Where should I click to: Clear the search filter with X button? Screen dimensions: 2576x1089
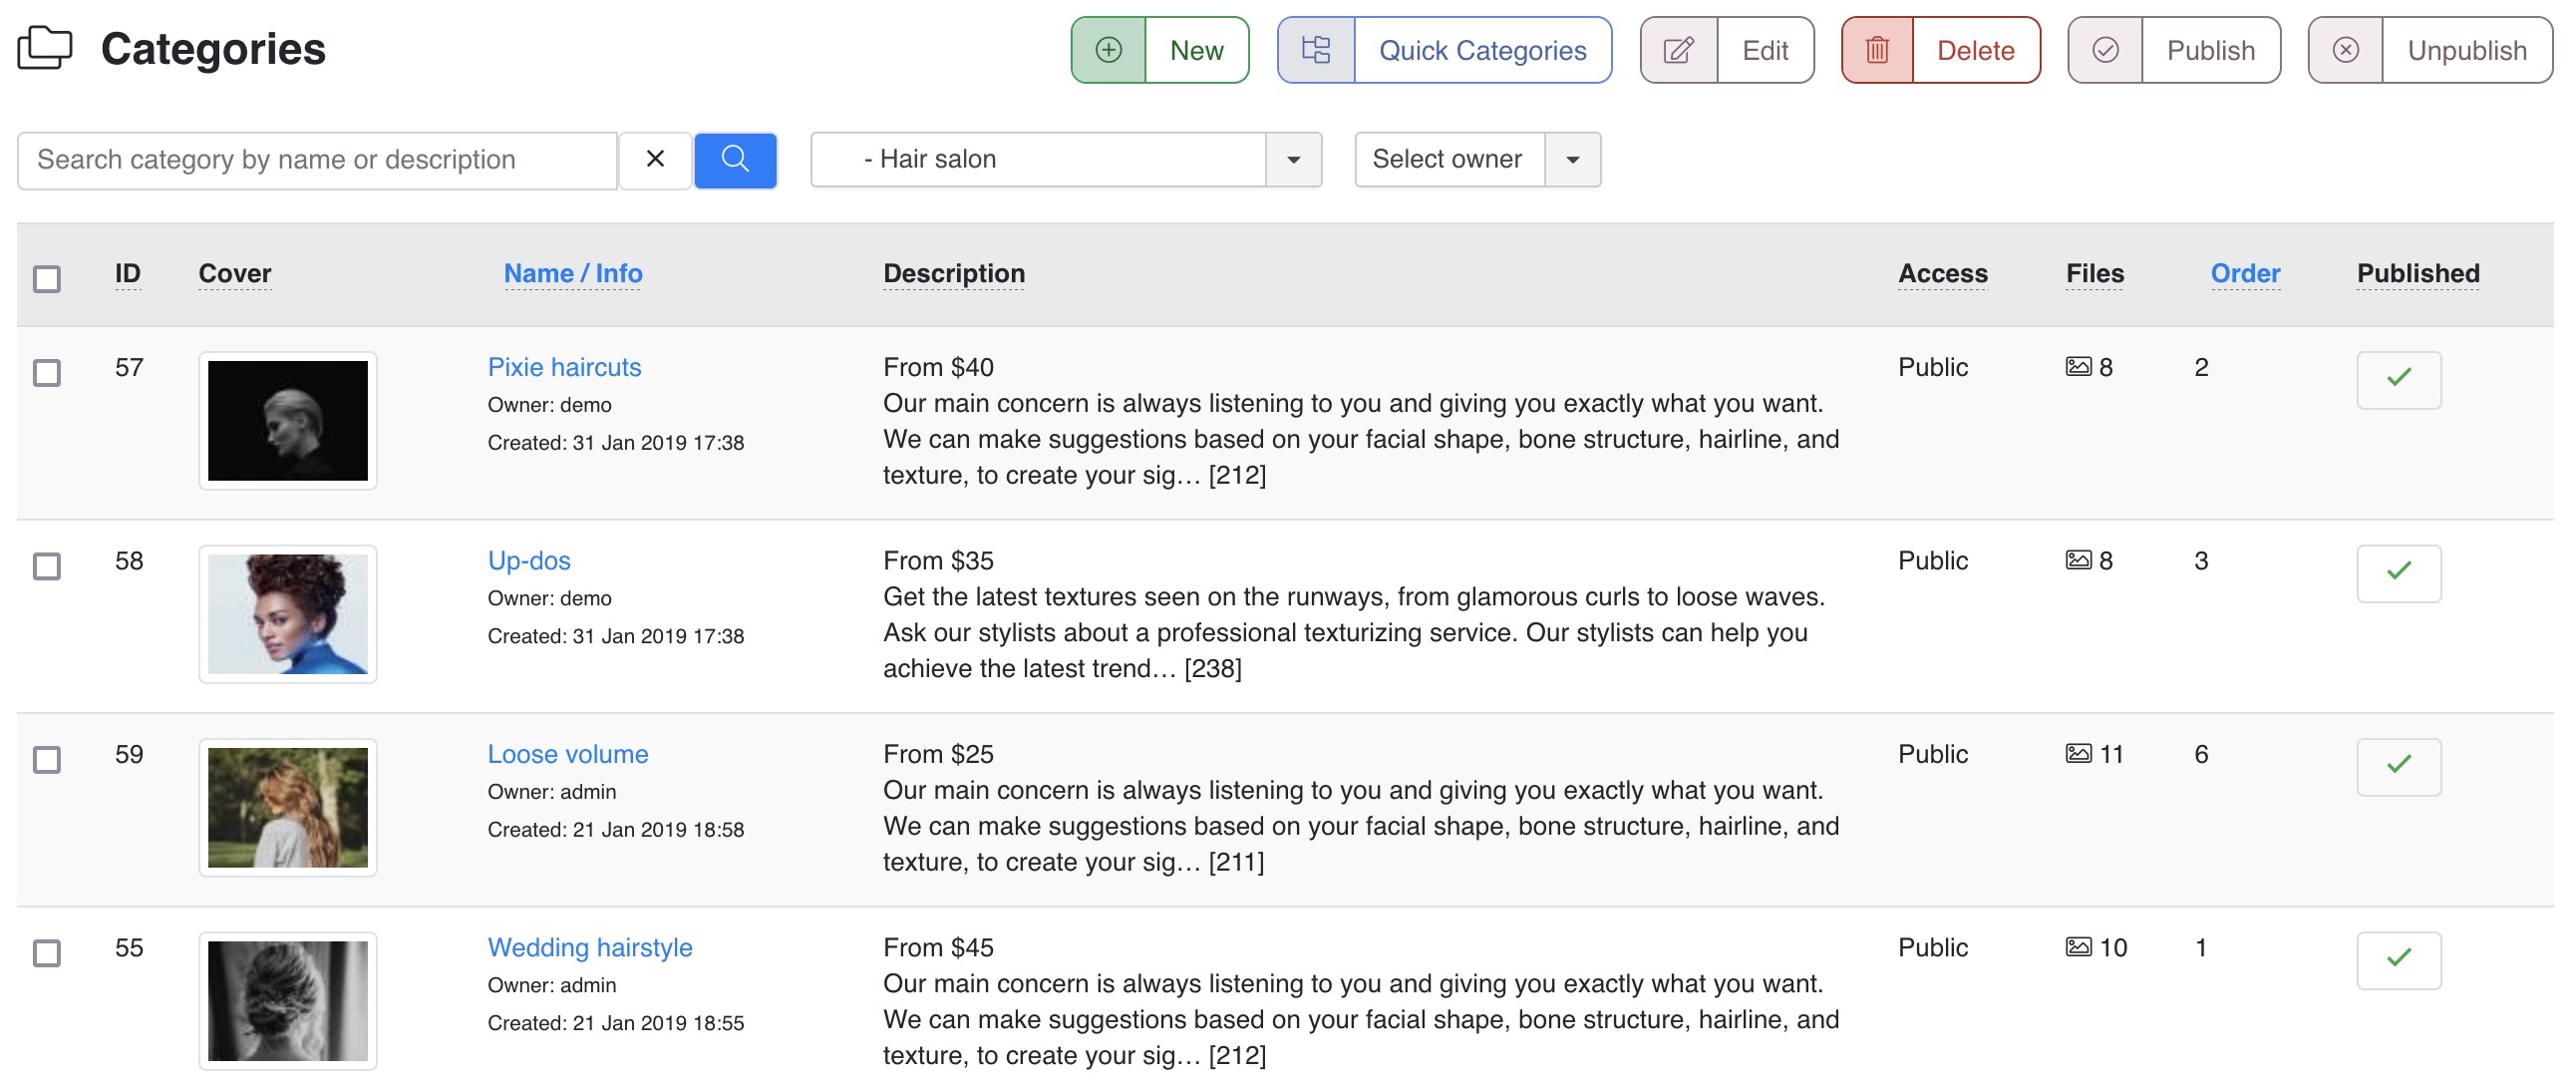click(654, 160)
